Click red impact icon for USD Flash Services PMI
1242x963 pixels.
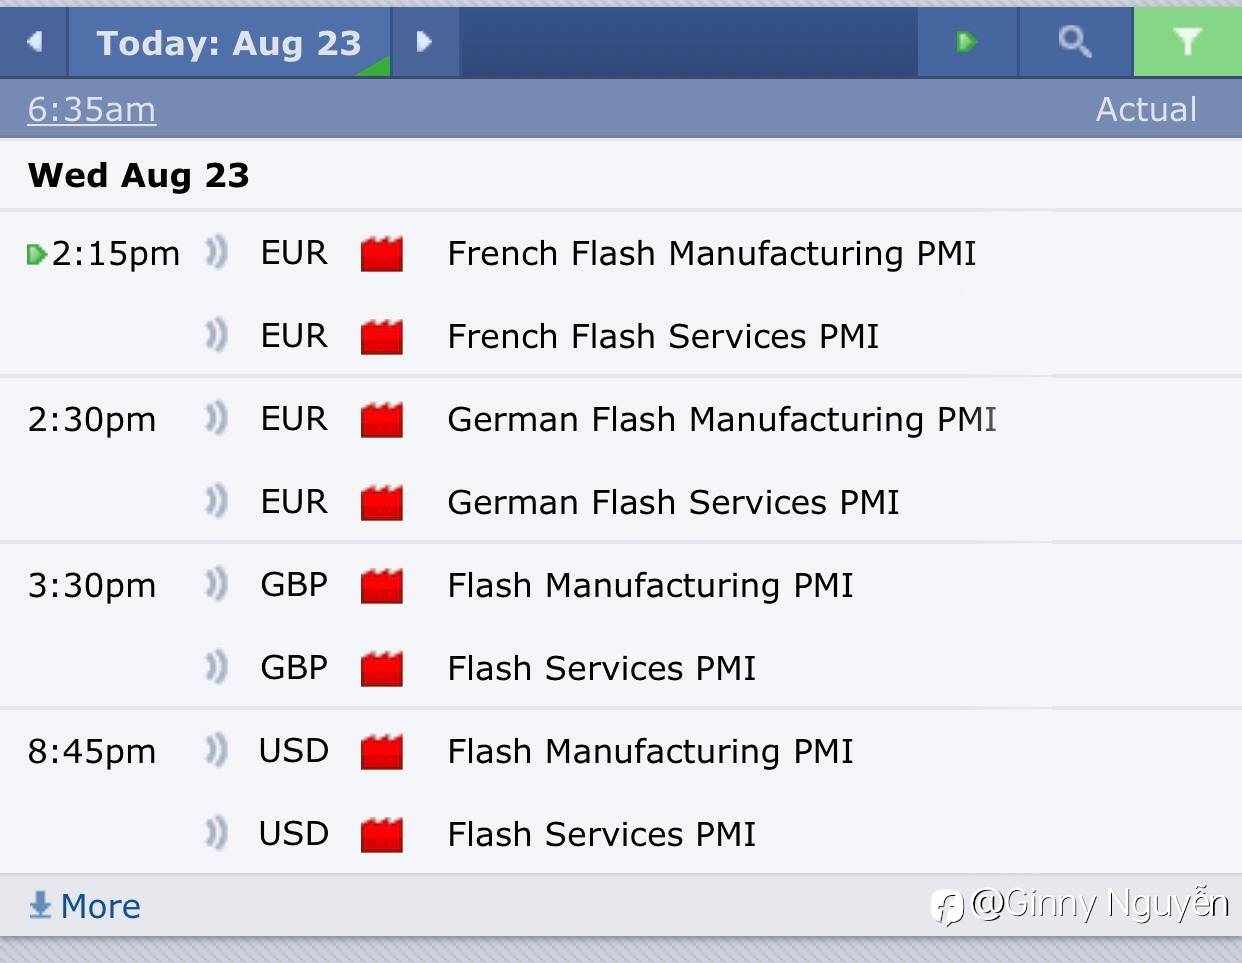[x=381, y=834]
